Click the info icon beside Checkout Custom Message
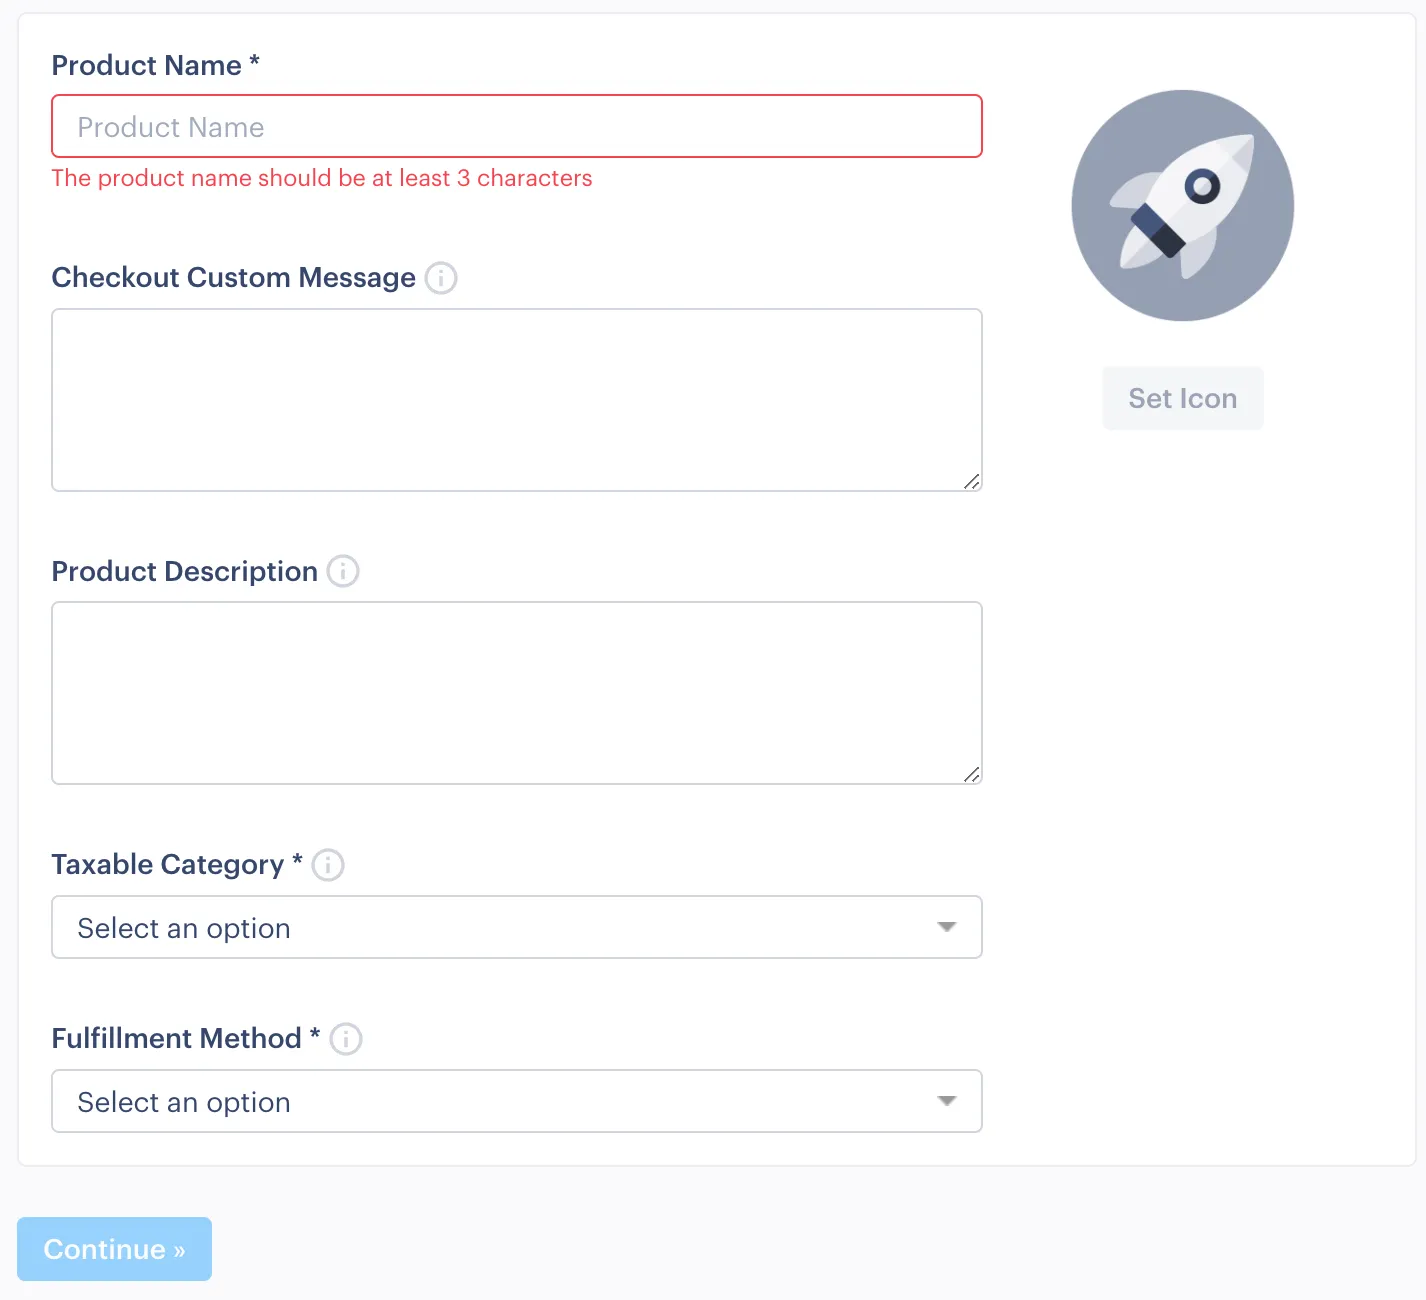 [x=440, y=278]
